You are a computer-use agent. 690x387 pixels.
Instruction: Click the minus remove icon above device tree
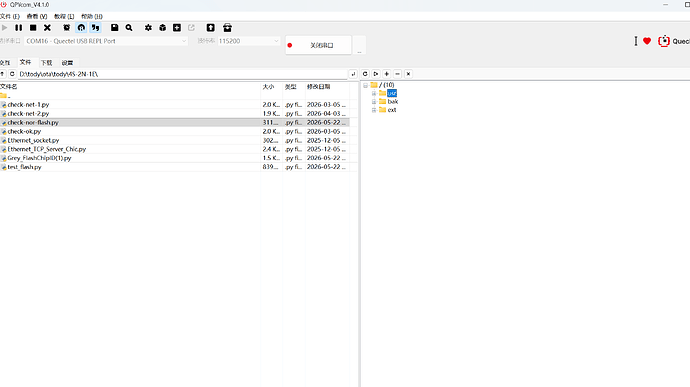click(x=397, y=74)
